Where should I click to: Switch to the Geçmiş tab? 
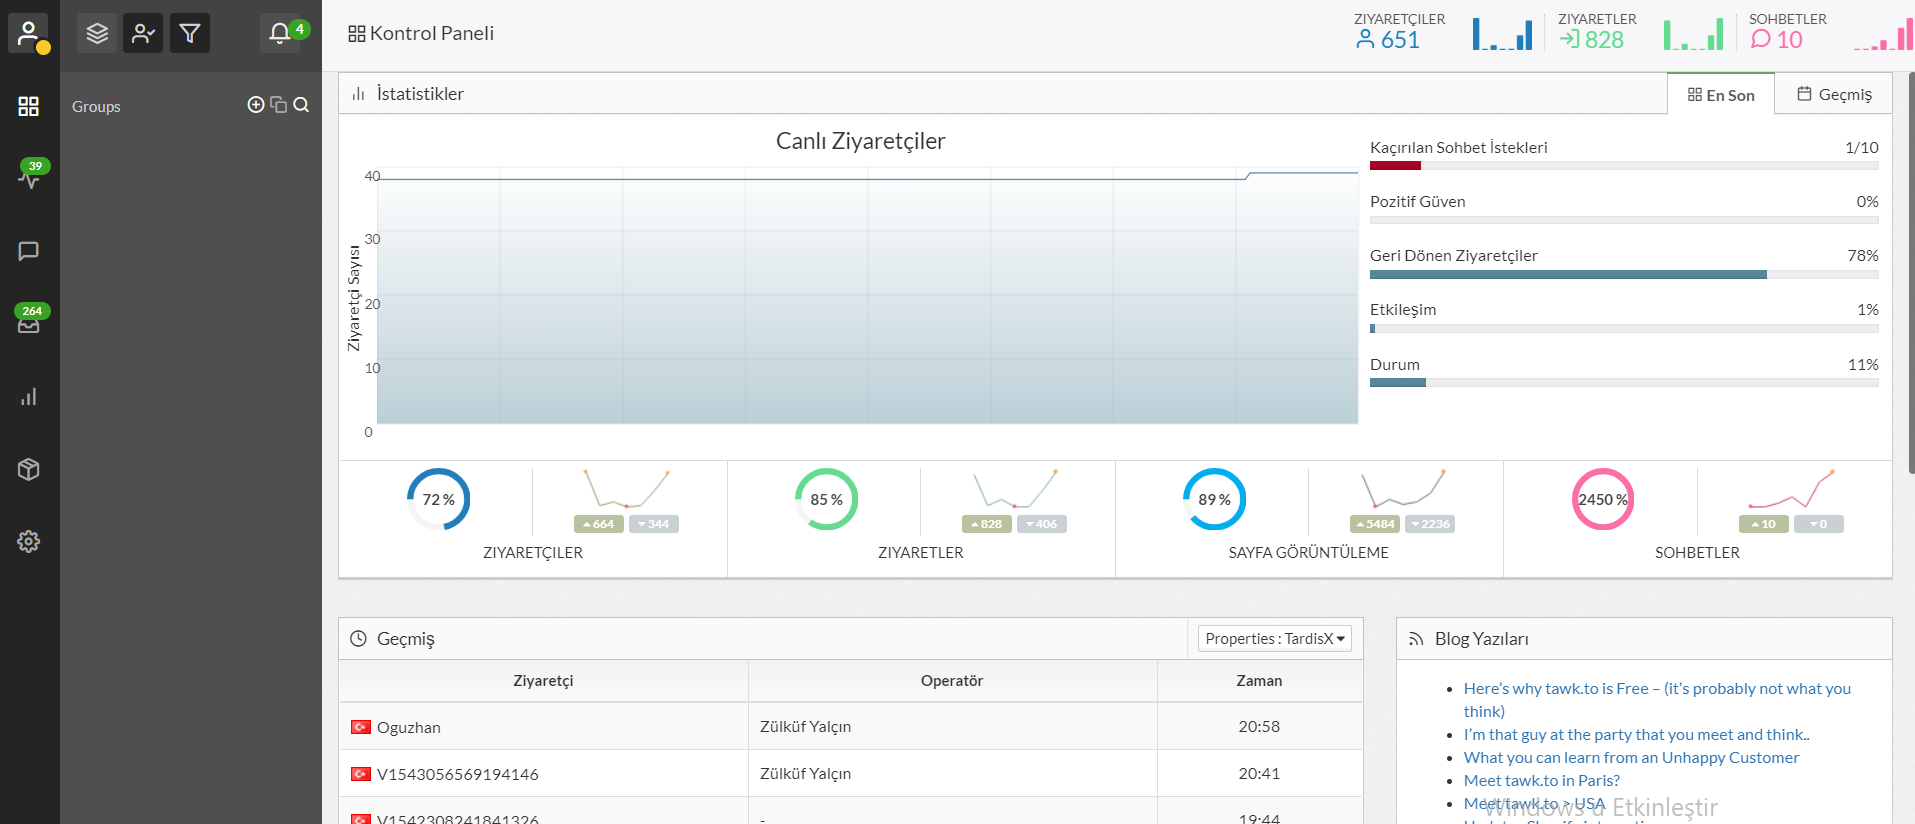1834,94
